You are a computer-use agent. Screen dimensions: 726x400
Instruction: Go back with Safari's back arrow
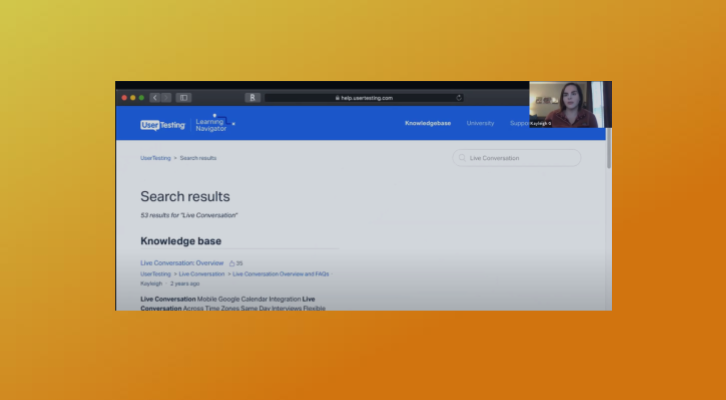coord(155,98)
